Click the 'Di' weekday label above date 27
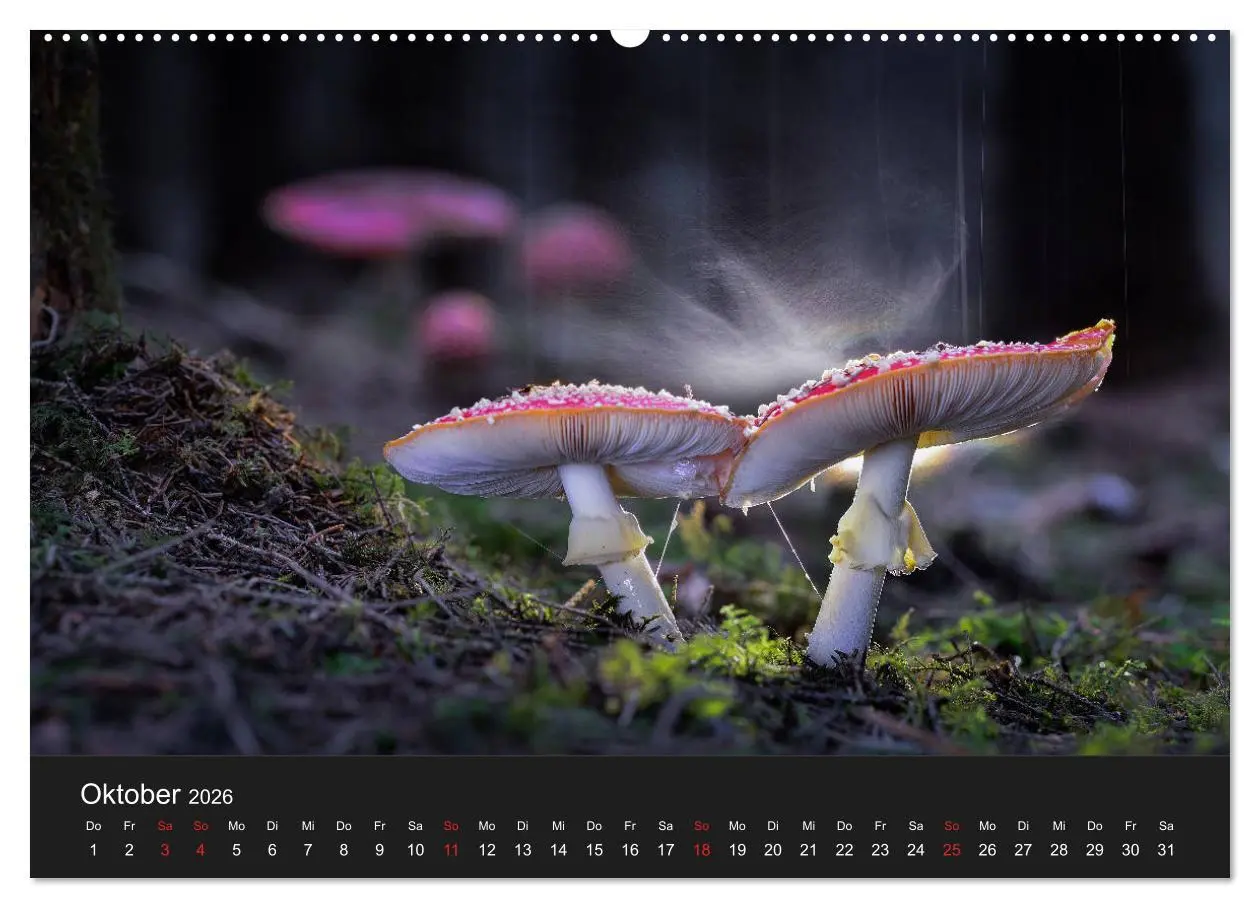The image size is (1260, 908). pyautogui.click(x=1023, y=826)
